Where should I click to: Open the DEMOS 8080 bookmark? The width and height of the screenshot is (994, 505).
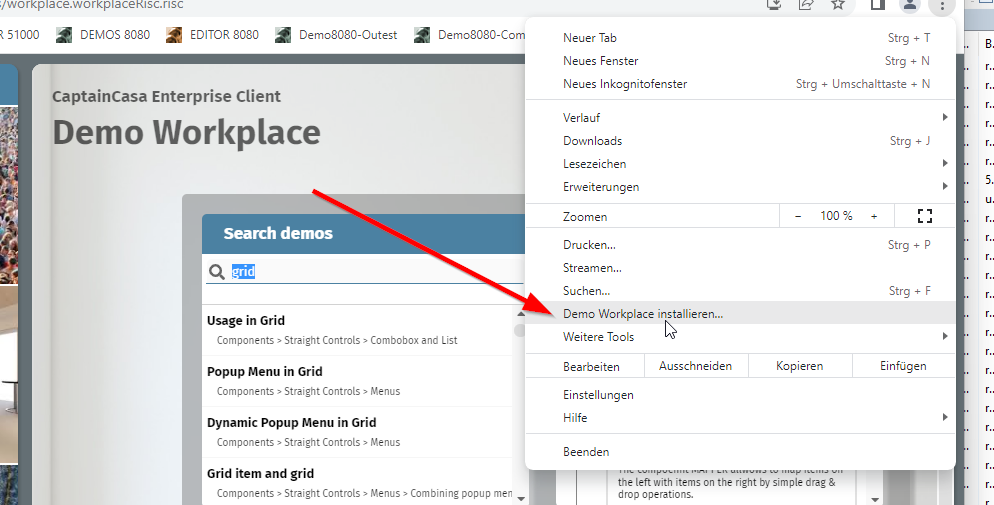(103, 35)
